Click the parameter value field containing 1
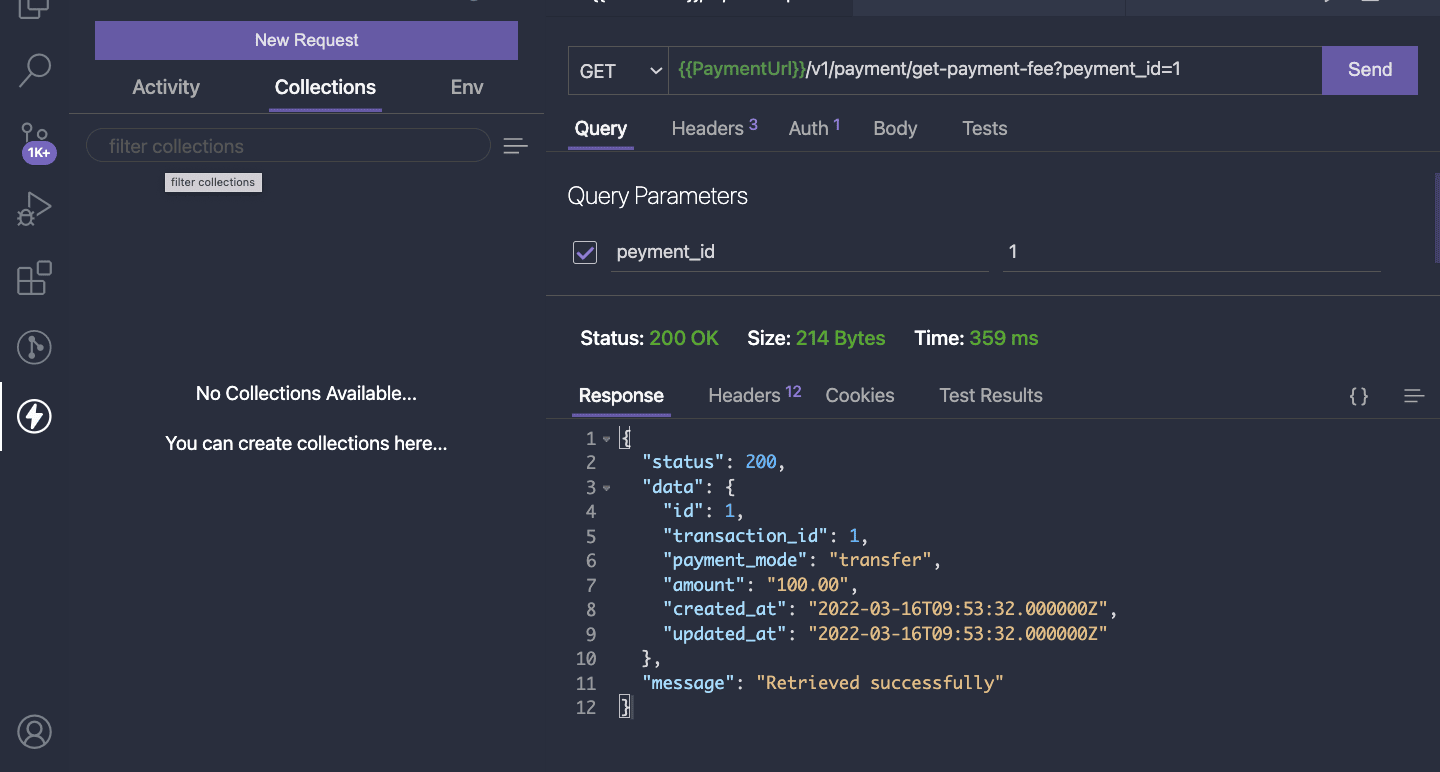This screenshot has height=772, width=1440. coord(1192,252)
